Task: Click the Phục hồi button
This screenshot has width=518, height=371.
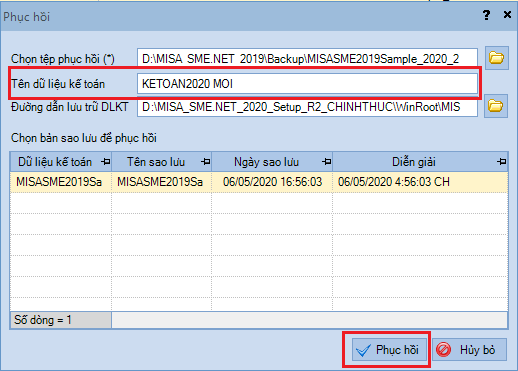Action: pyautogui.click(x=389, y=350)
